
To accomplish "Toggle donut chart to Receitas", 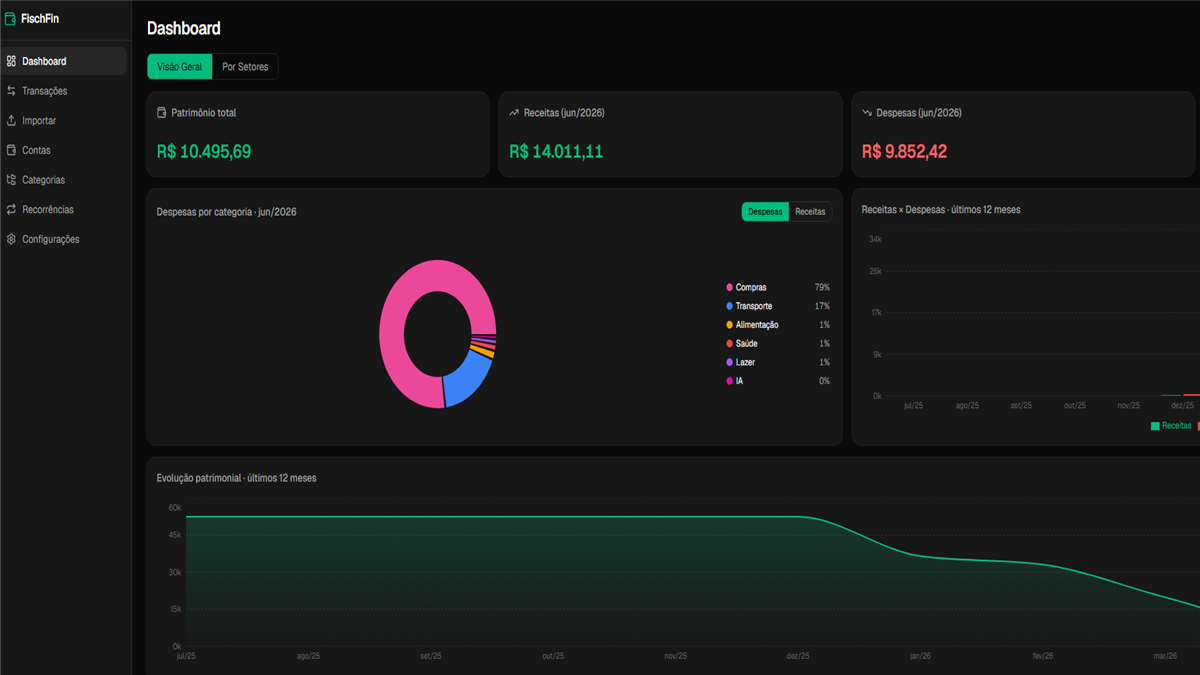I will [x=810, y=212].
